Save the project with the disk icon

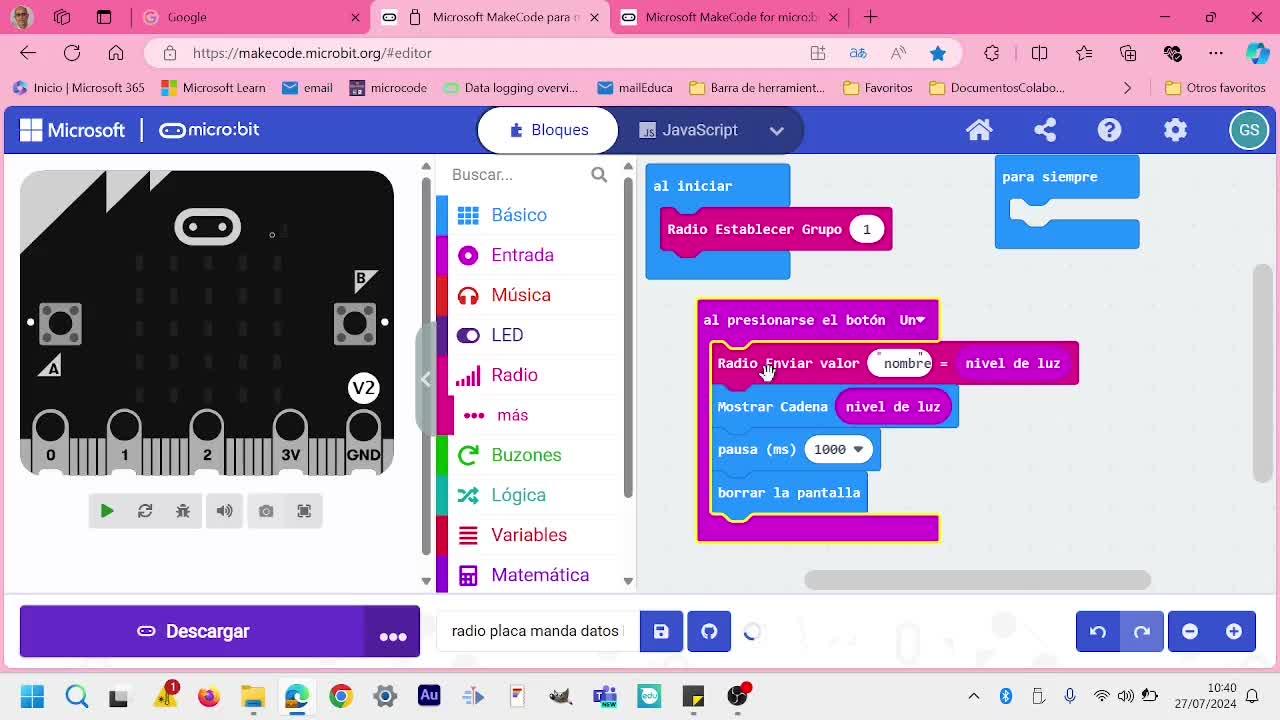pos(661,631)
